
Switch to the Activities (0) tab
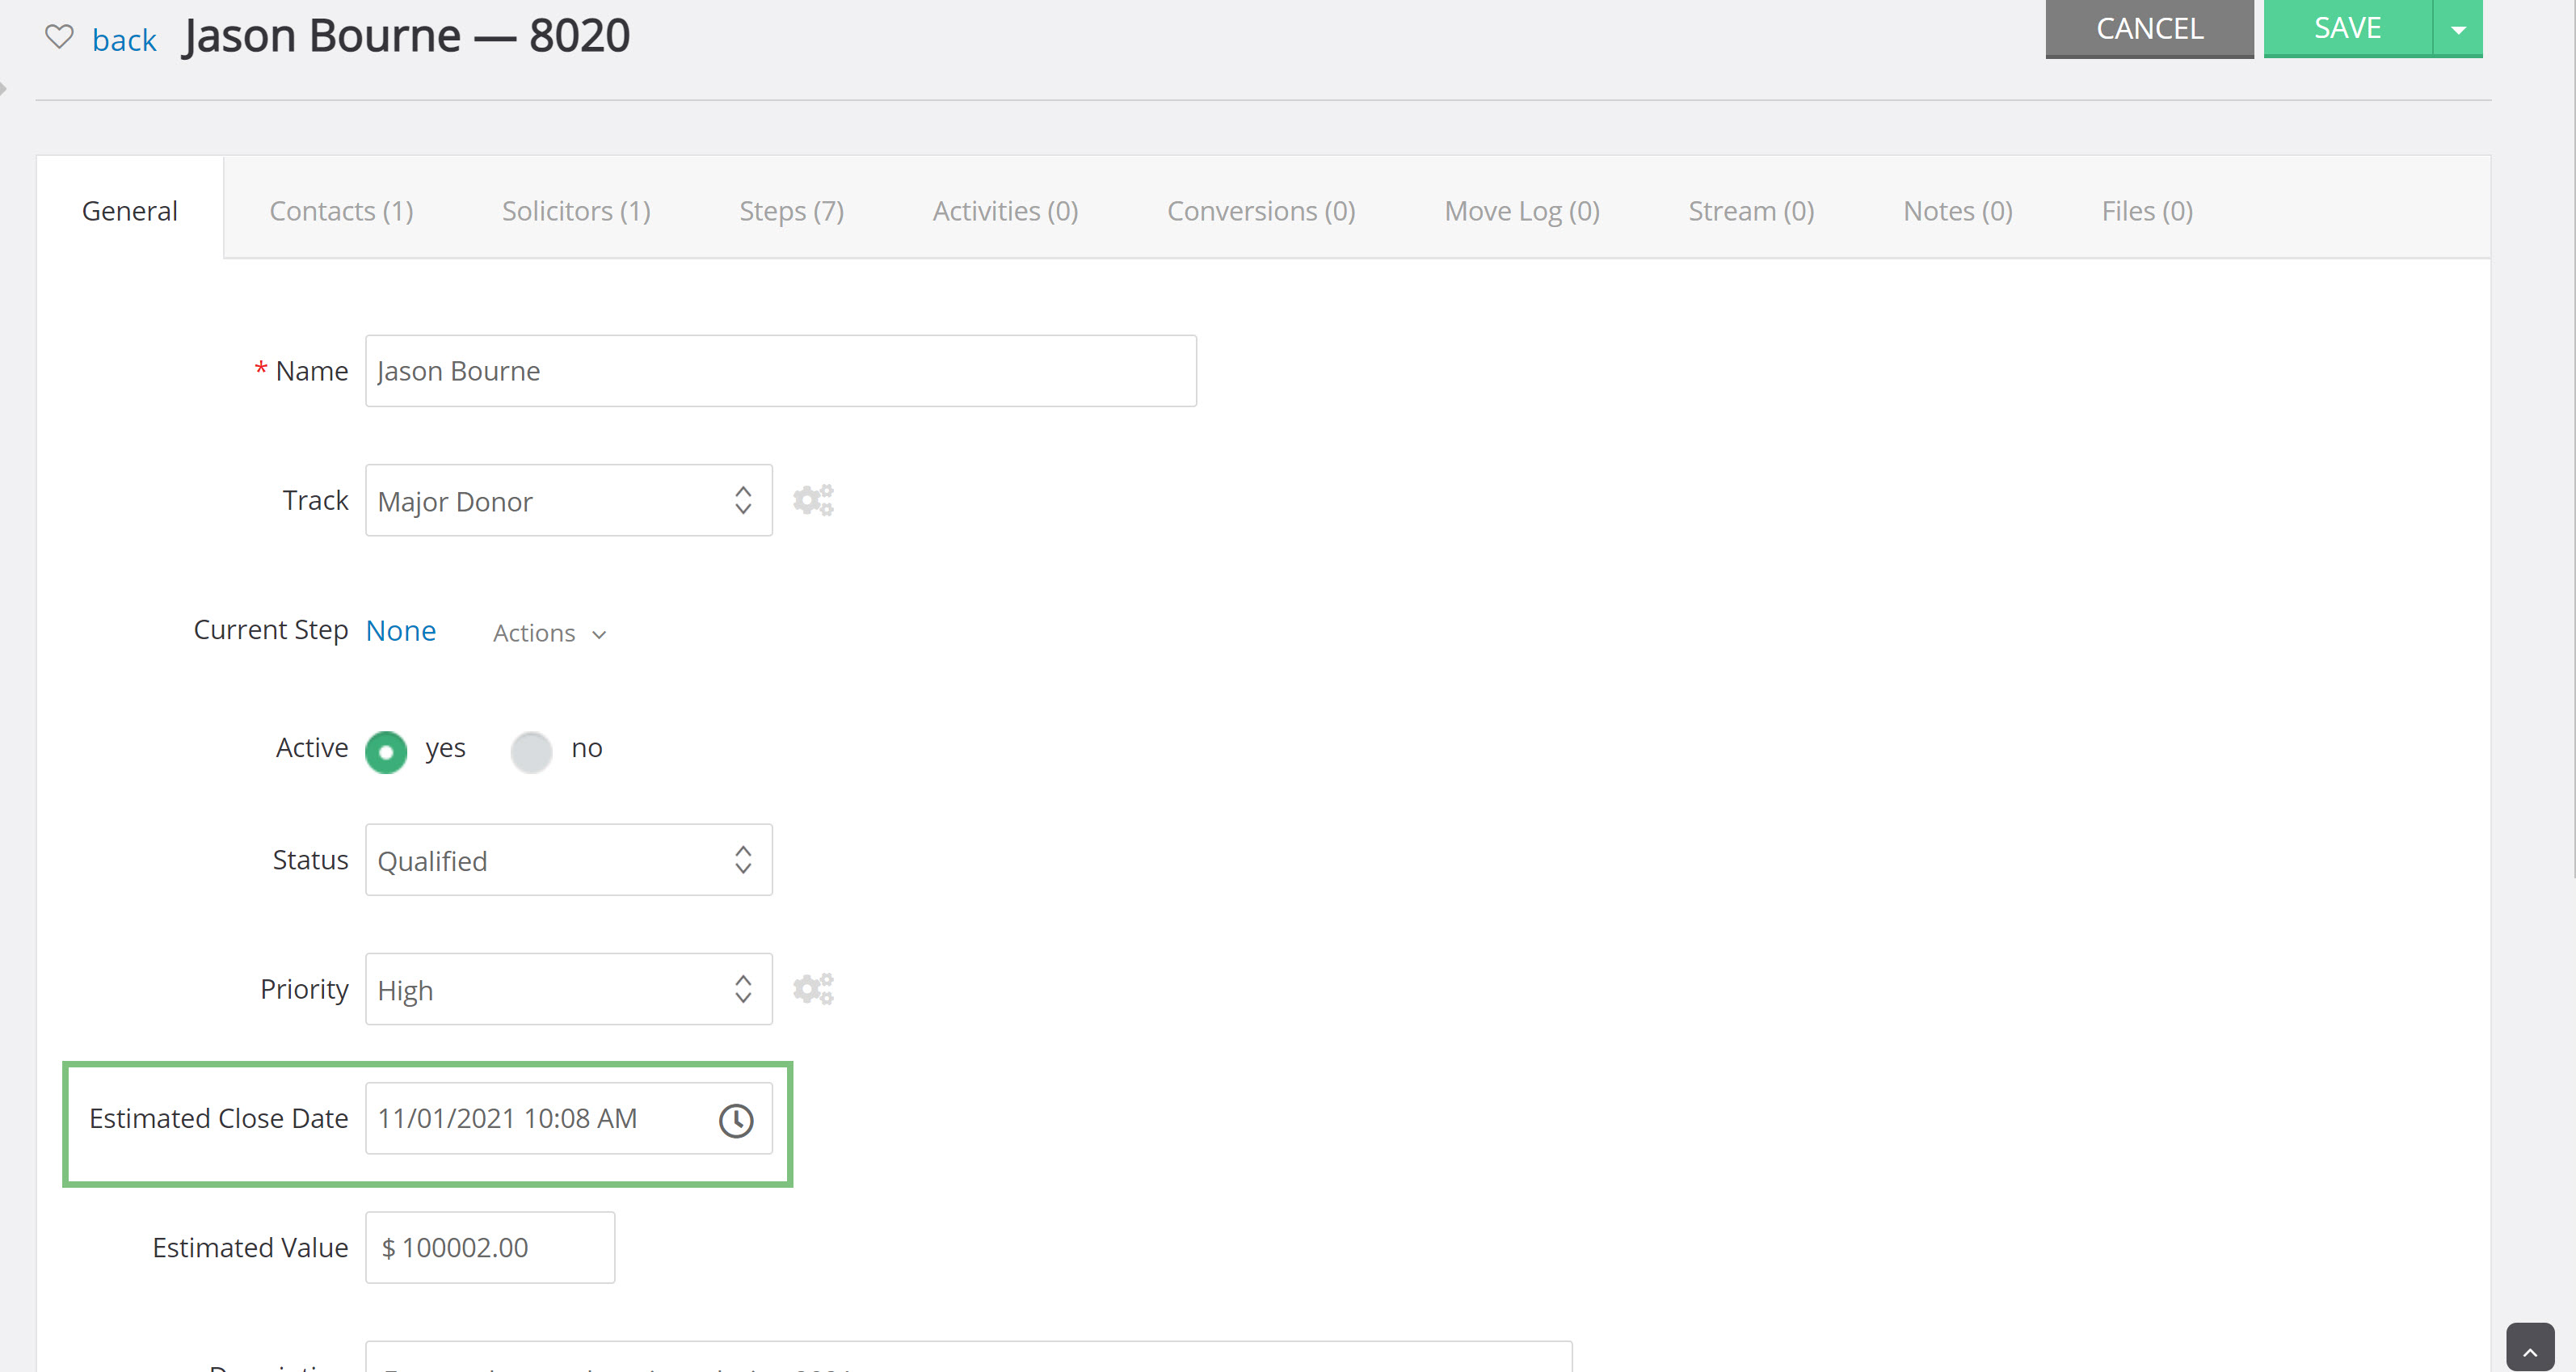[x=1005, y=210]
